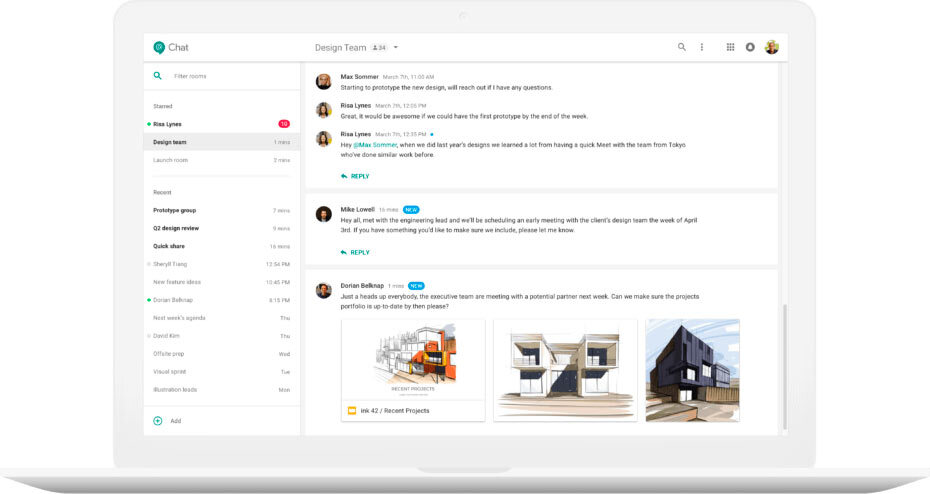Click the reply arrow under Risa Lynes' message
930x494 pixels.
(344, 176)
